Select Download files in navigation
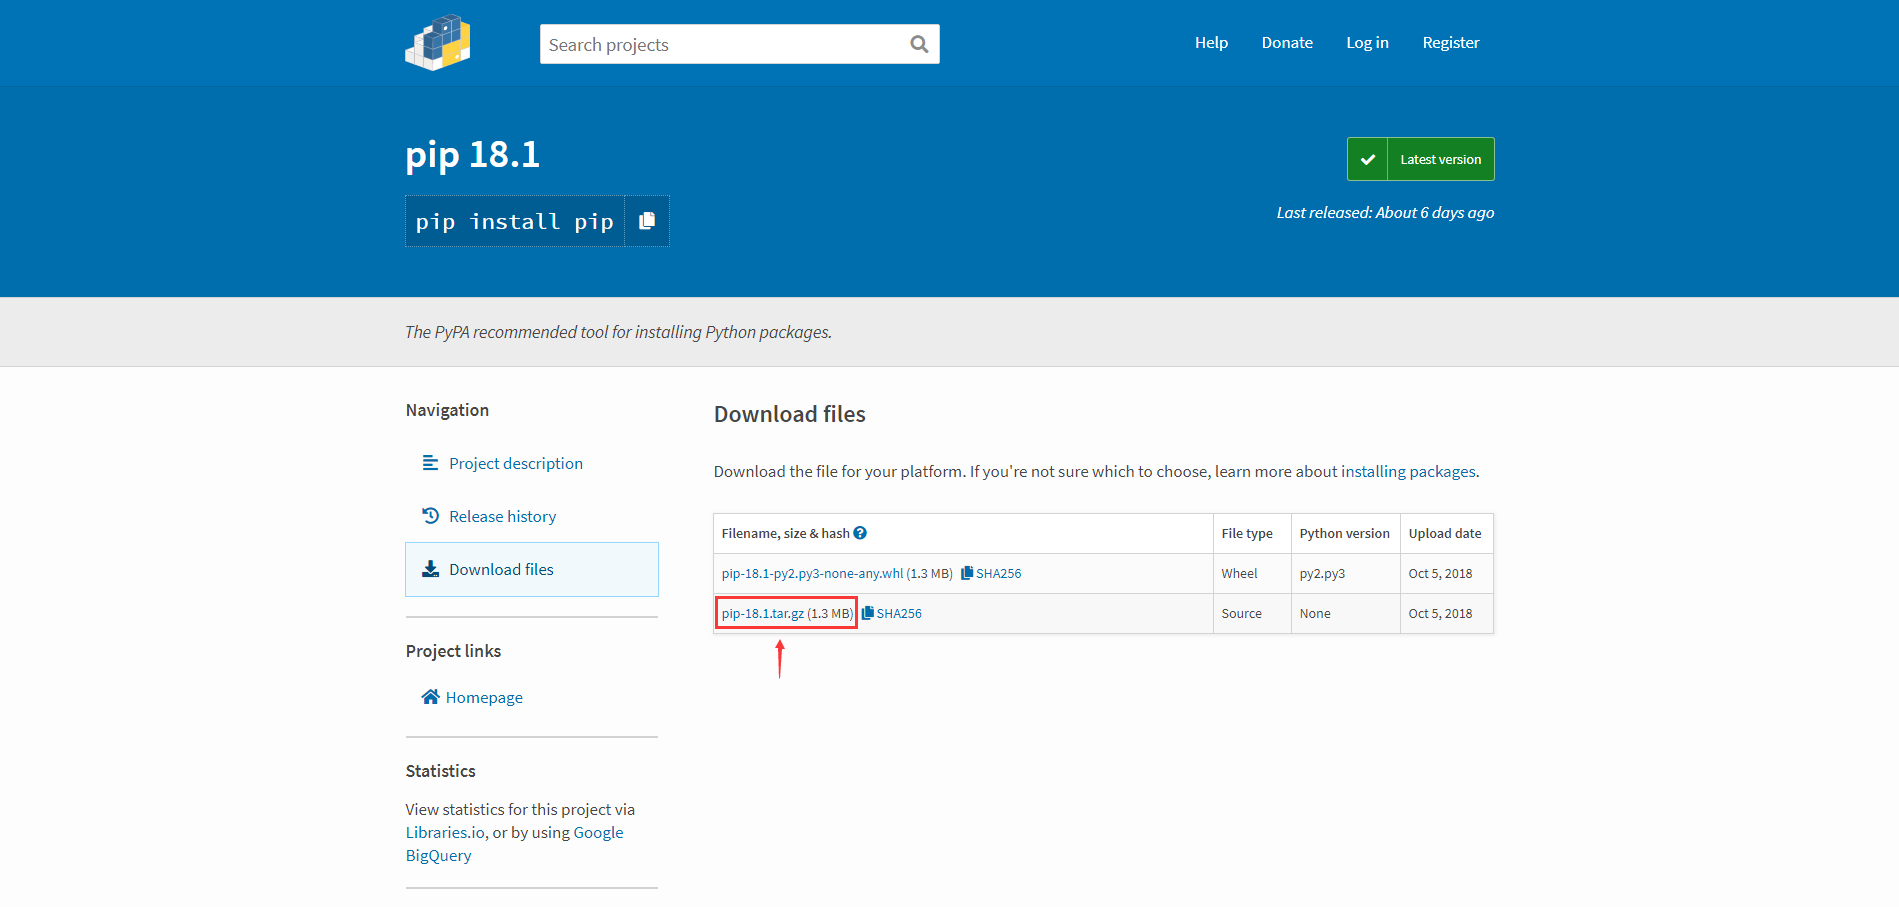 pos(532,569)
